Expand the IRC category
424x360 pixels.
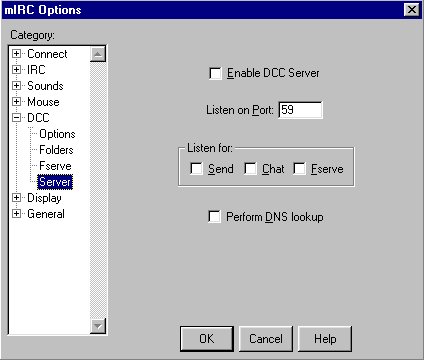pyautogui.click(x=16, y=70)
